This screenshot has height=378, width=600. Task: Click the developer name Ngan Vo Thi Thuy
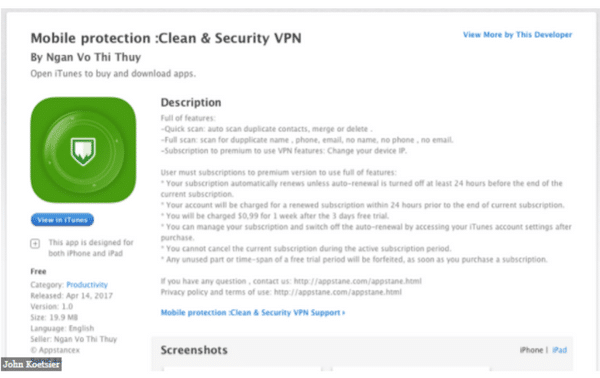(93, 57)
